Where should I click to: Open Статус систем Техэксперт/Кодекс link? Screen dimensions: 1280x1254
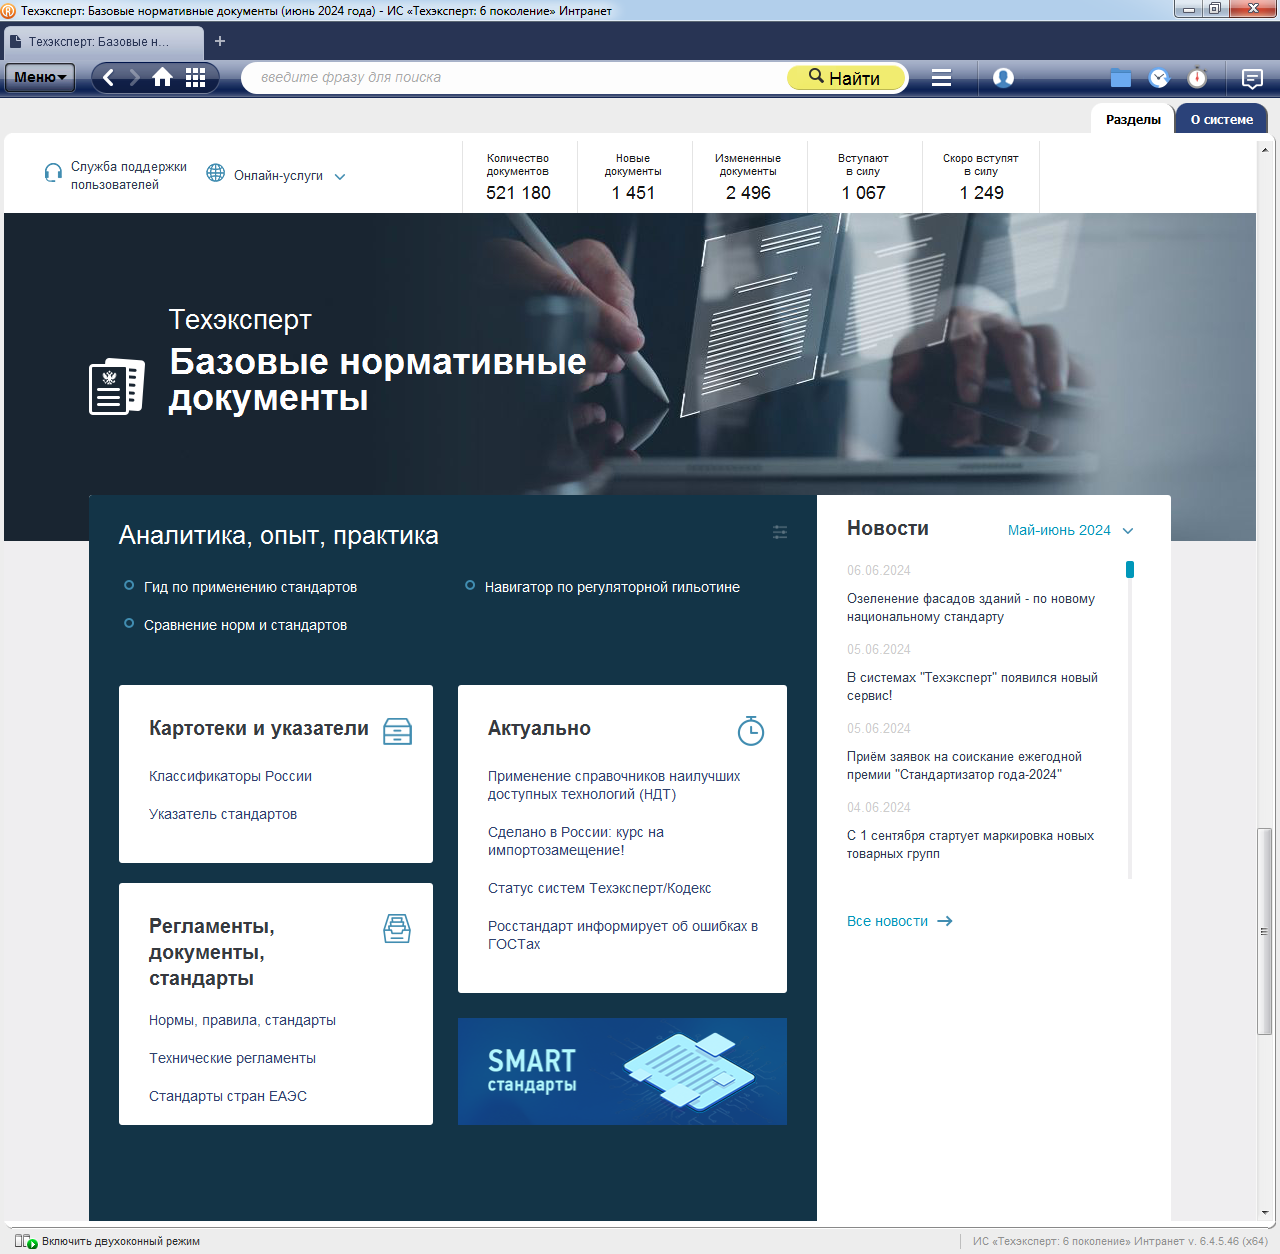(x=599, y=888)
